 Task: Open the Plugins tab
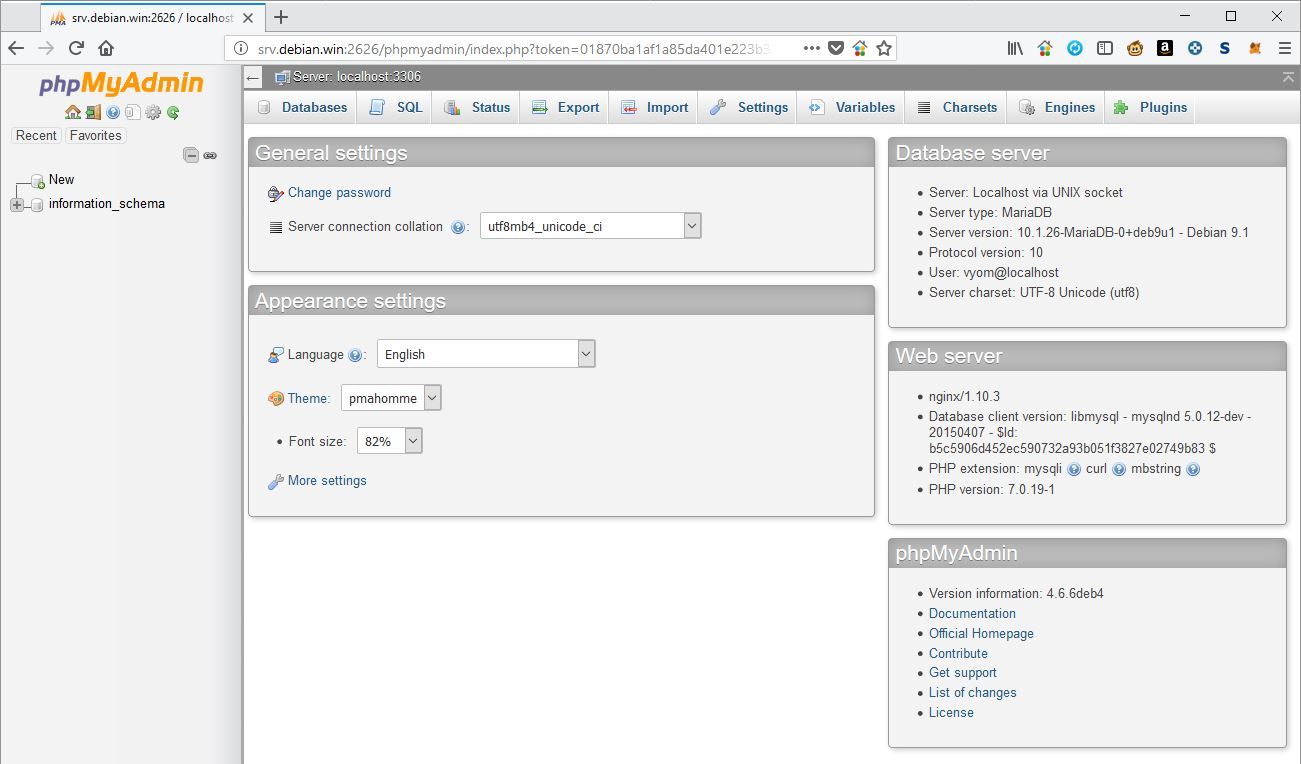click(x=1150, y=107)
